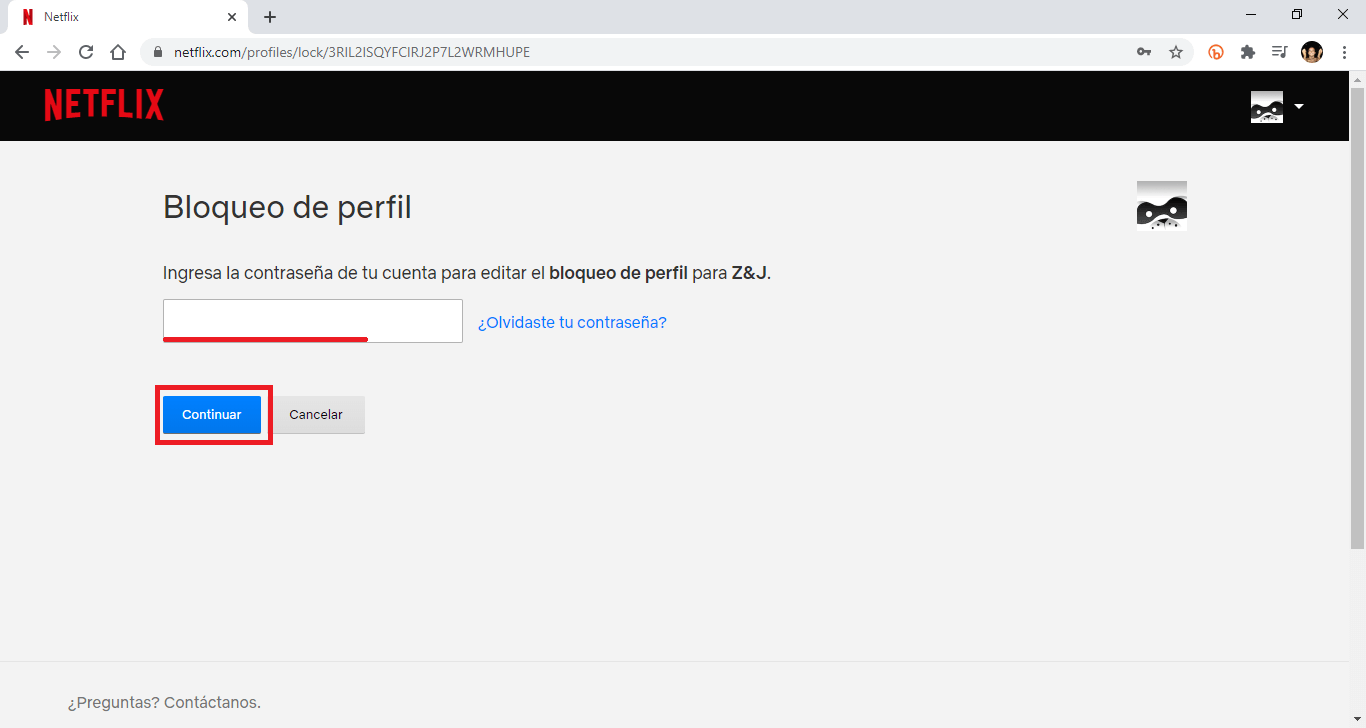Click the Netflix logo in the header
Screen dimensions: 1366x728
tap(104, 105)
